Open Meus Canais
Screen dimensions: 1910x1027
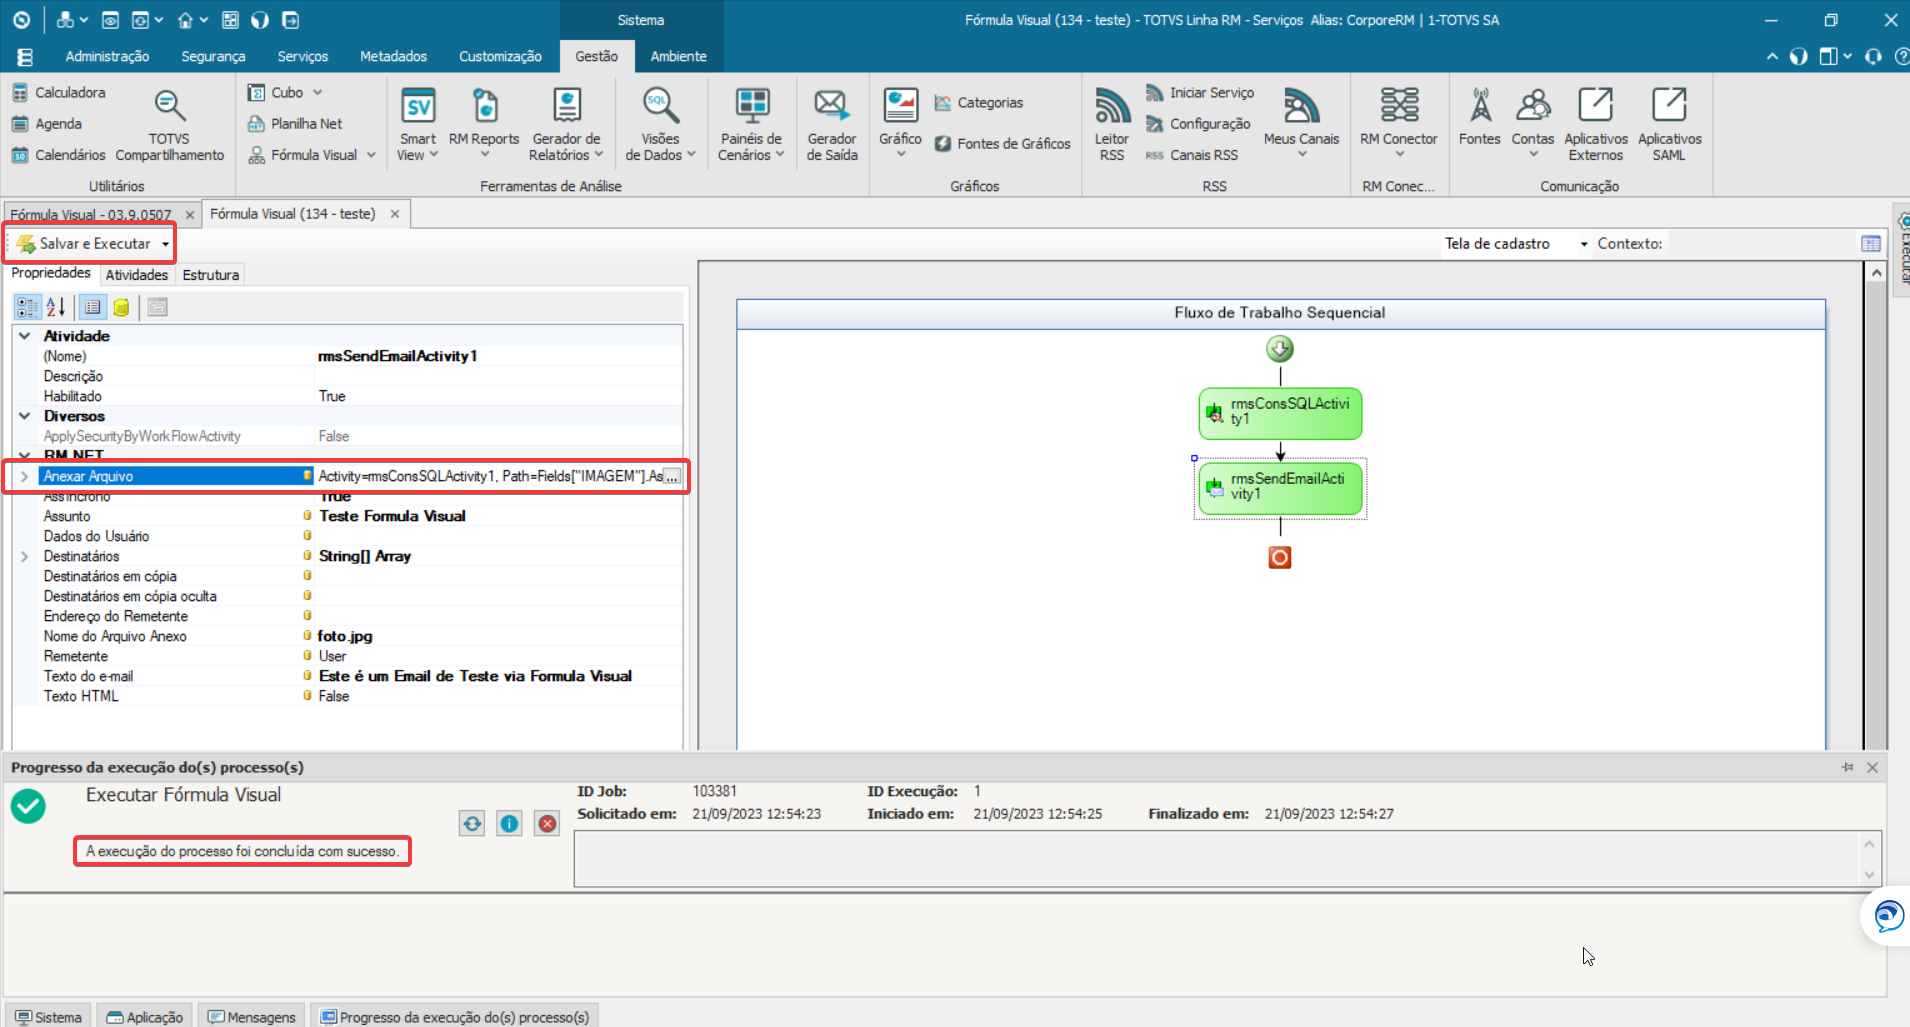coord(1301,124)
